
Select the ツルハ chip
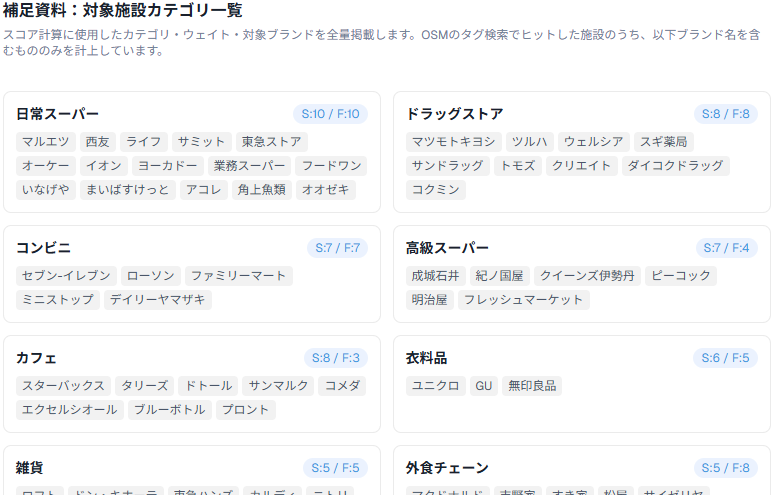click(x=530, y=142)
